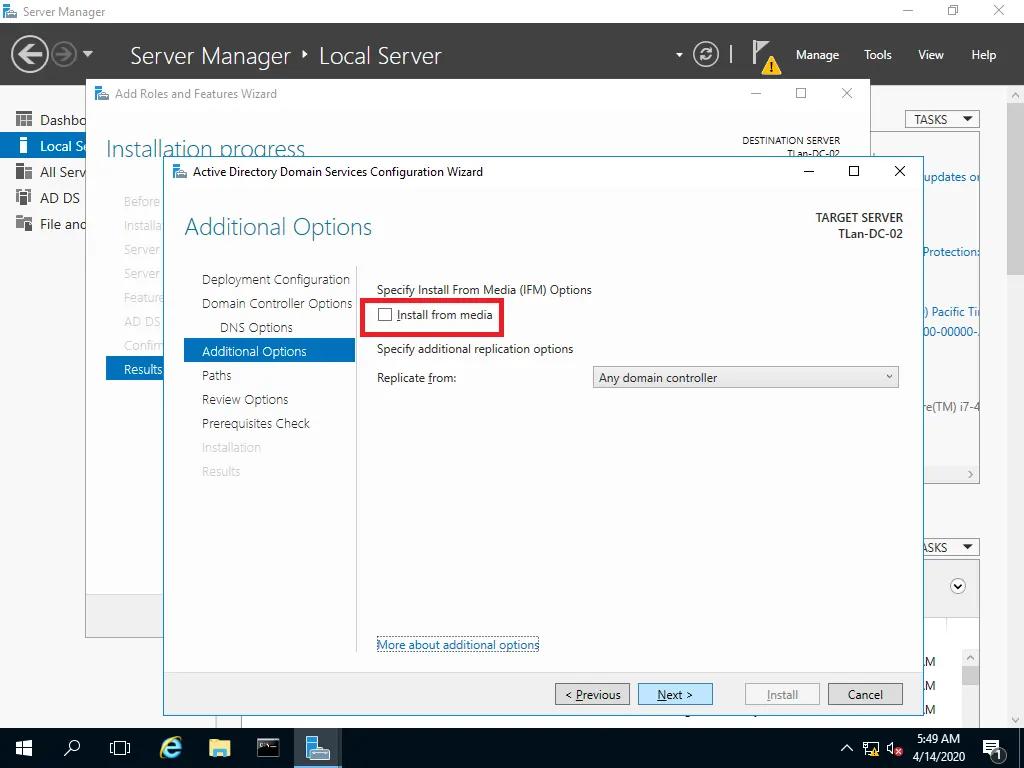1024x768 pixels.
Task: Maximize the AD DS Configuration Wizard window
Action: pos(854,171)
